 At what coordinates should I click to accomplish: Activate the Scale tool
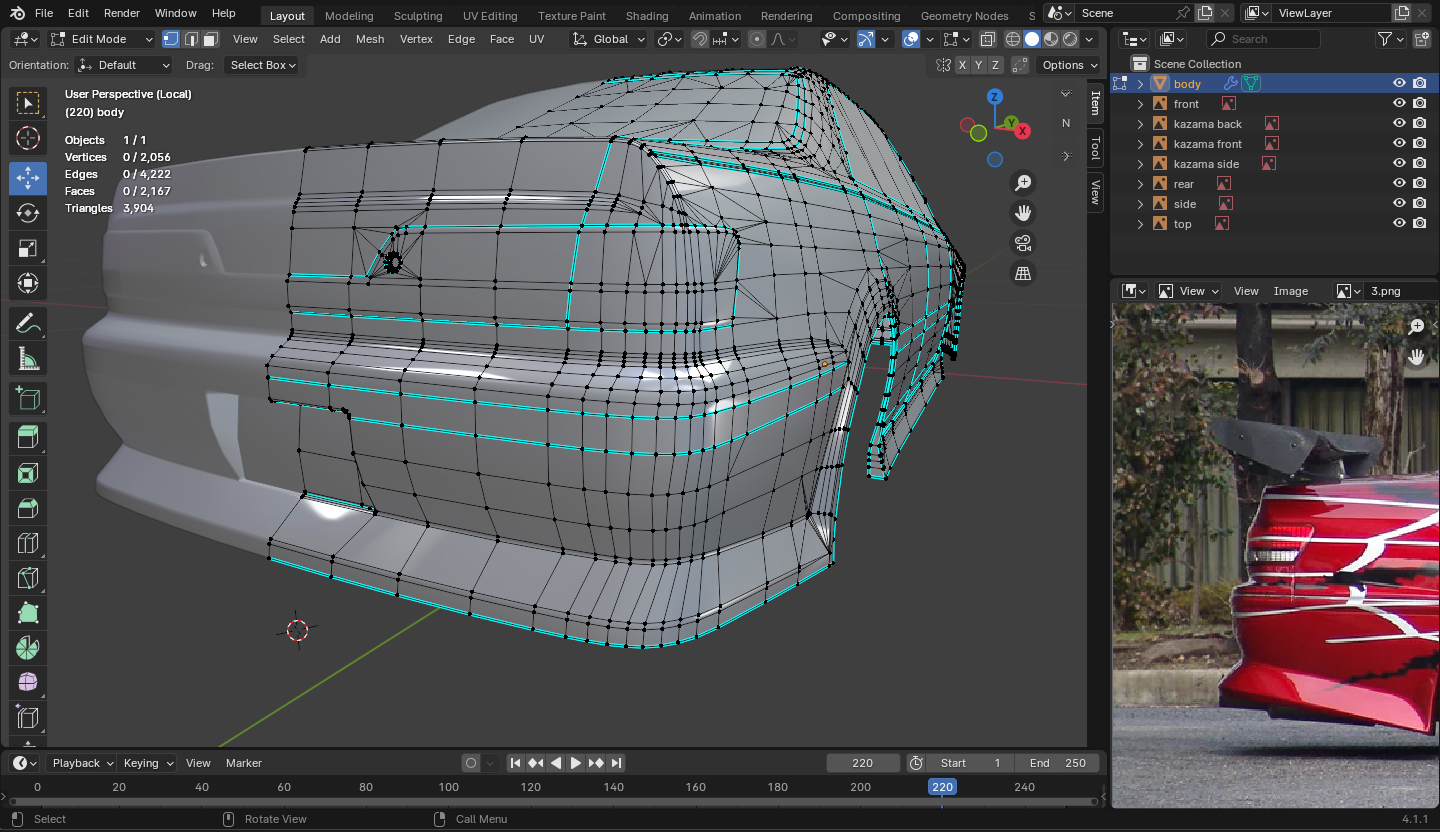pyautogui.click(x=28, y=248)
